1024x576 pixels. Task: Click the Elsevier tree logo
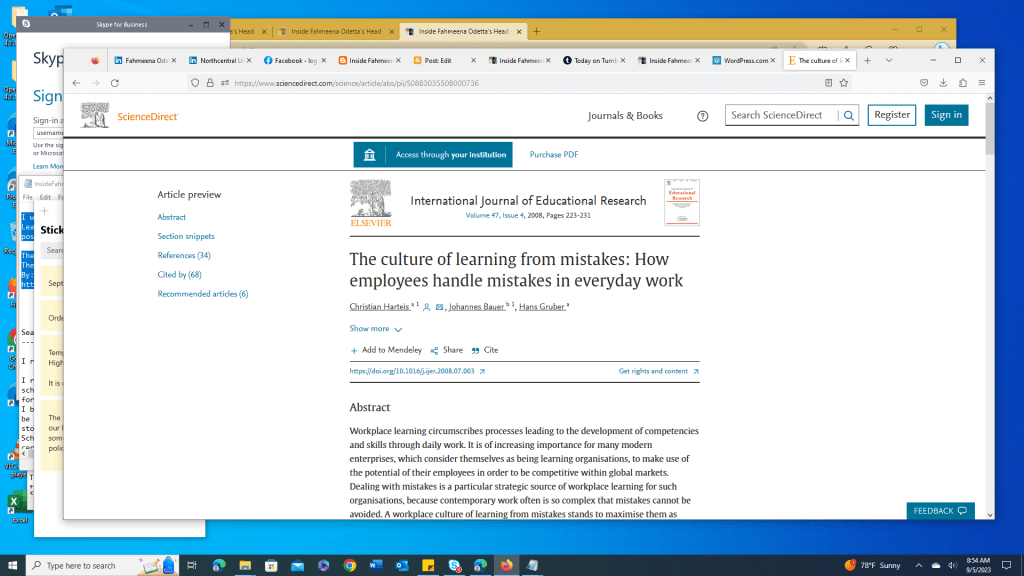[371, 202]
